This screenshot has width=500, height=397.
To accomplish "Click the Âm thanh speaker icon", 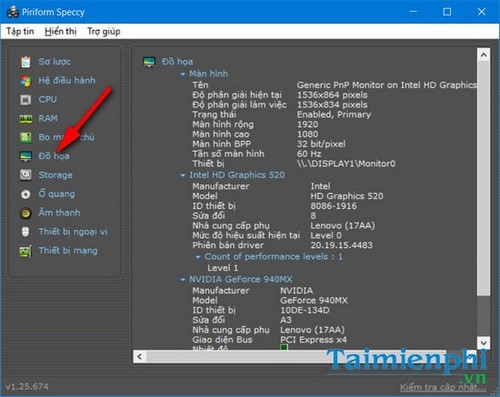I will 26,213.
